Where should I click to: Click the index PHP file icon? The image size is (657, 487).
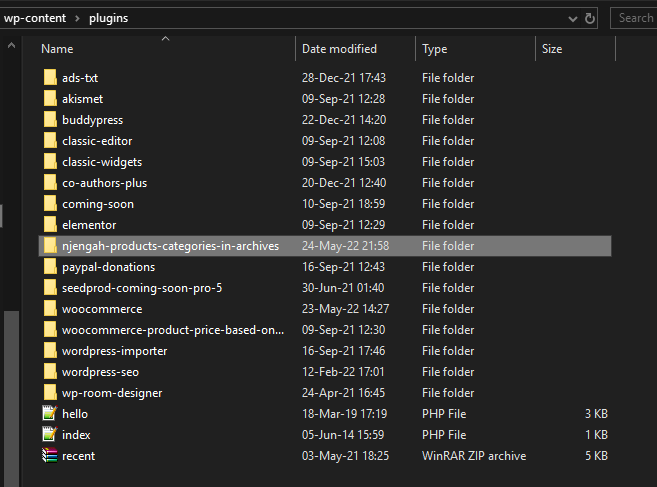coord(49,434)
